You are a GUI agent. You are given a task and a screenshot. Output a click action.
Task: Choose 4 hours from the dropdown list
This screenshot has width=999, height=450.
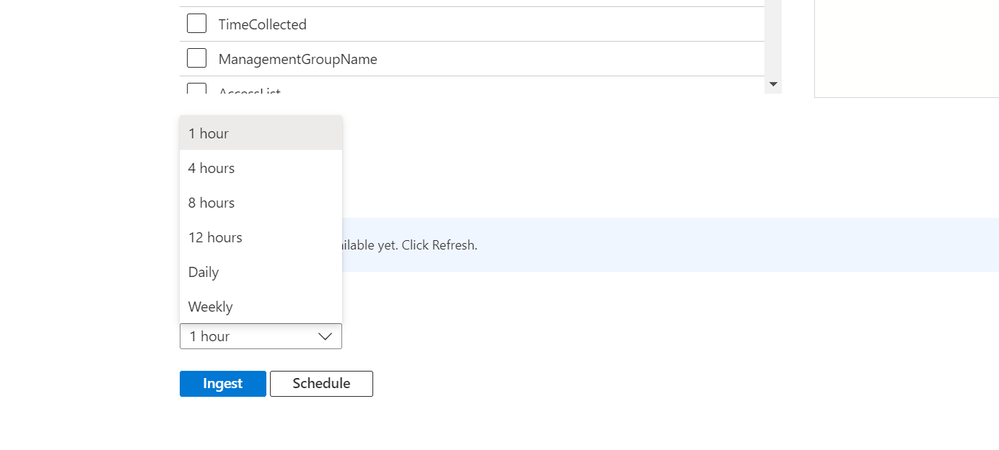tap(261, 168)
